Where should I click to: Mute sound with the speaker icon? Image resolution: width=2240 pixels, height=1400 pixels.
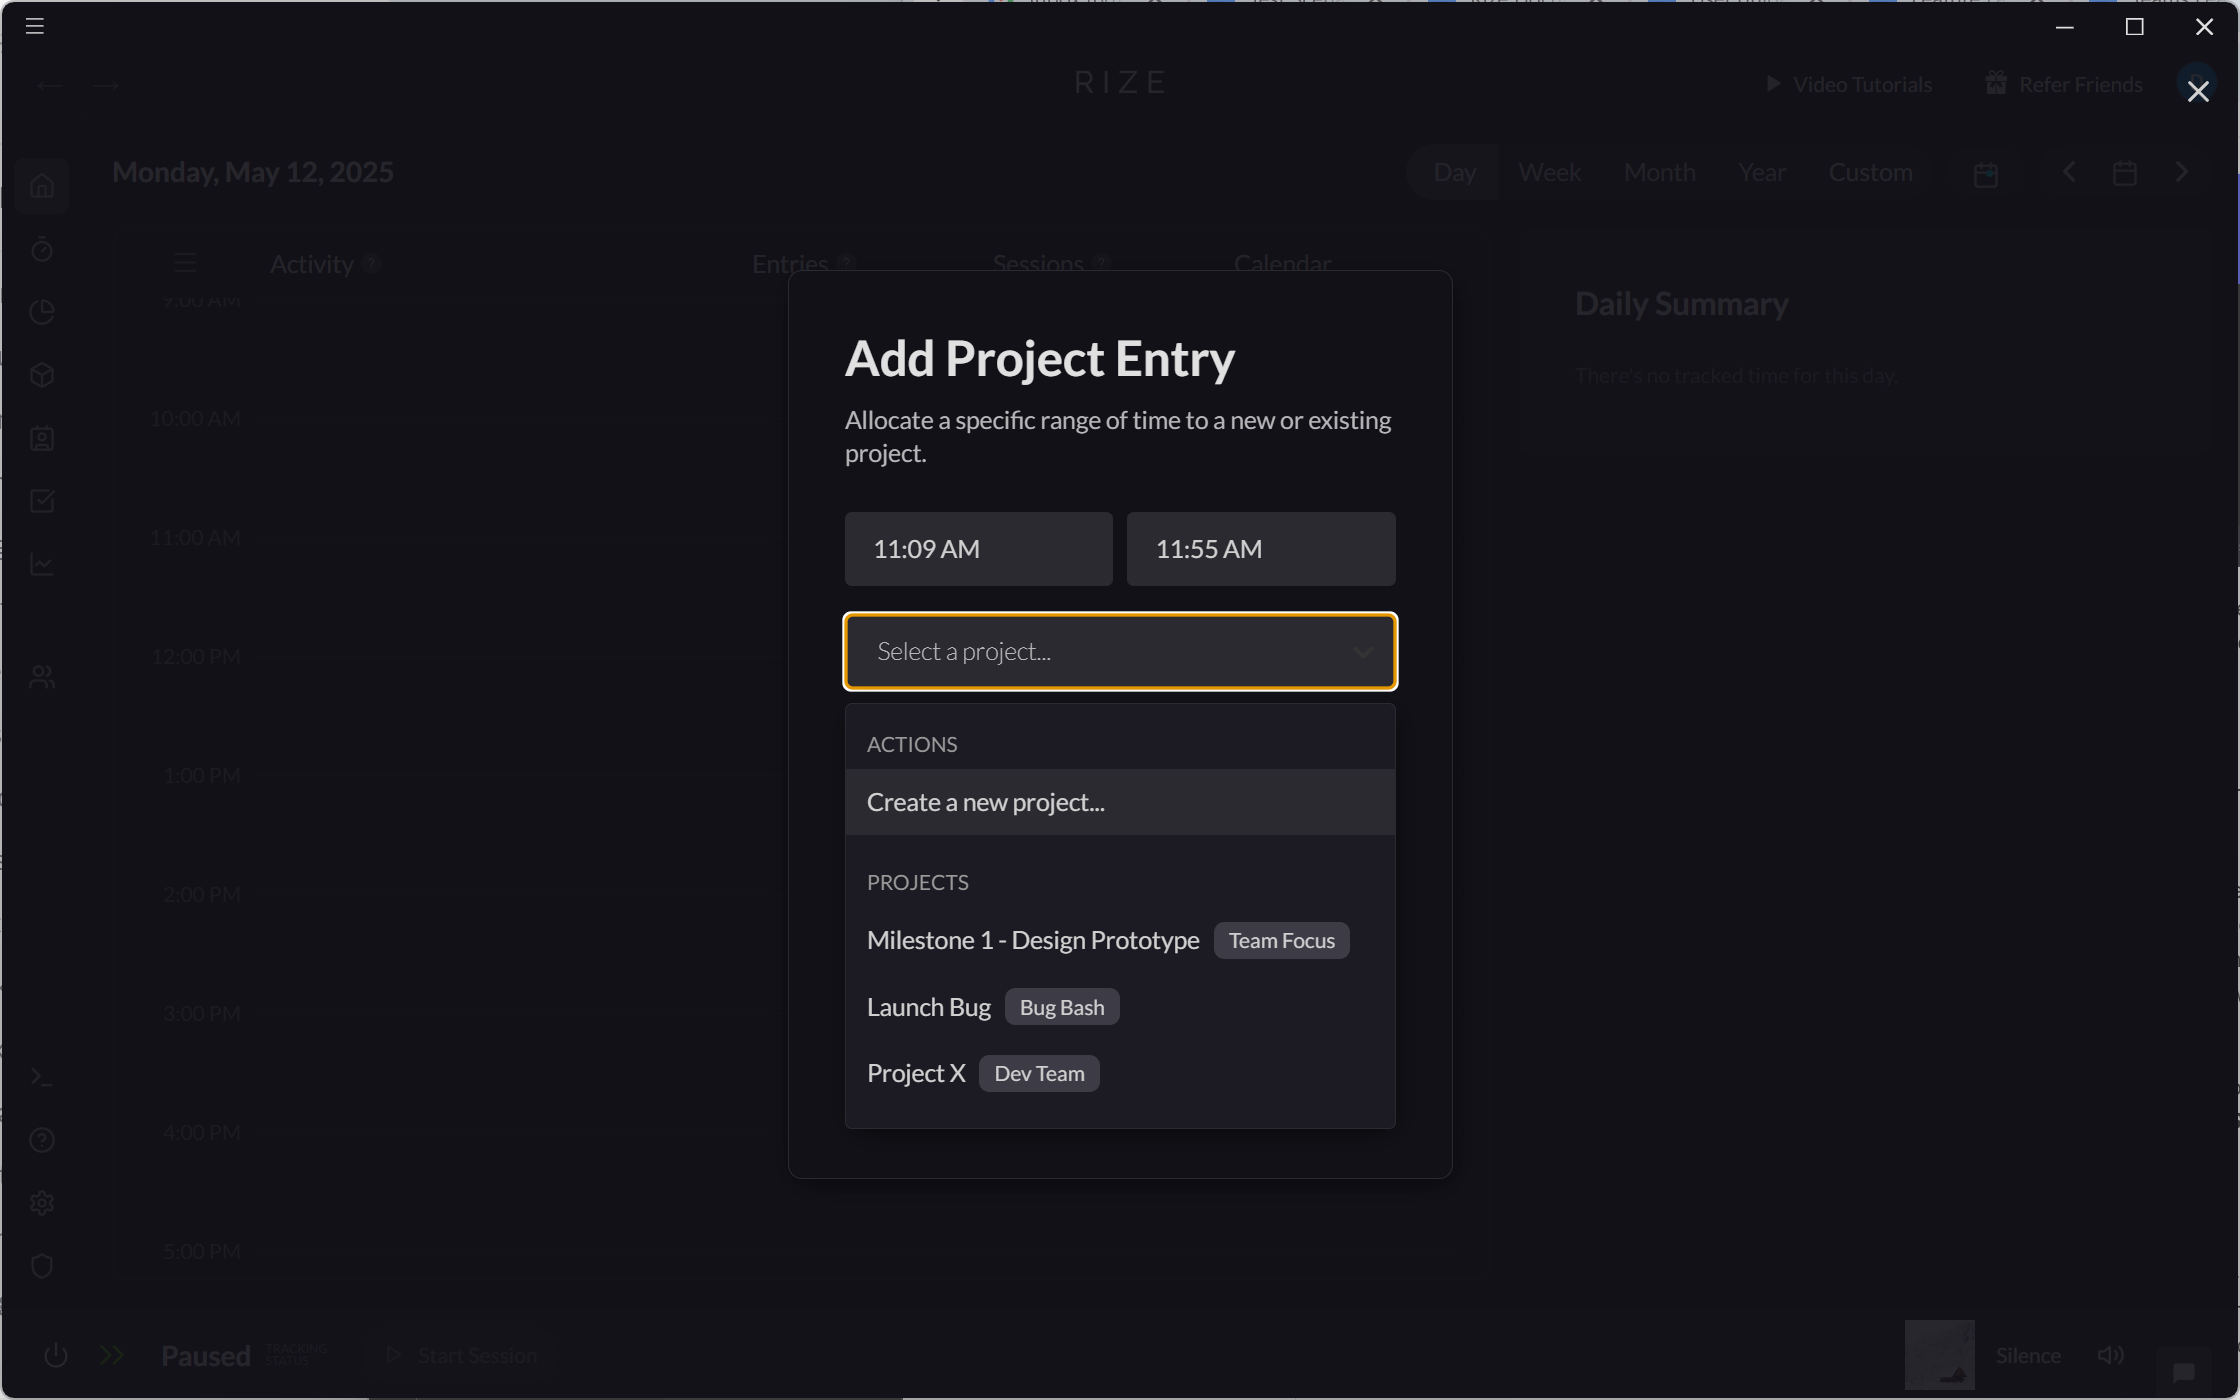[x=2111, y=1355]
